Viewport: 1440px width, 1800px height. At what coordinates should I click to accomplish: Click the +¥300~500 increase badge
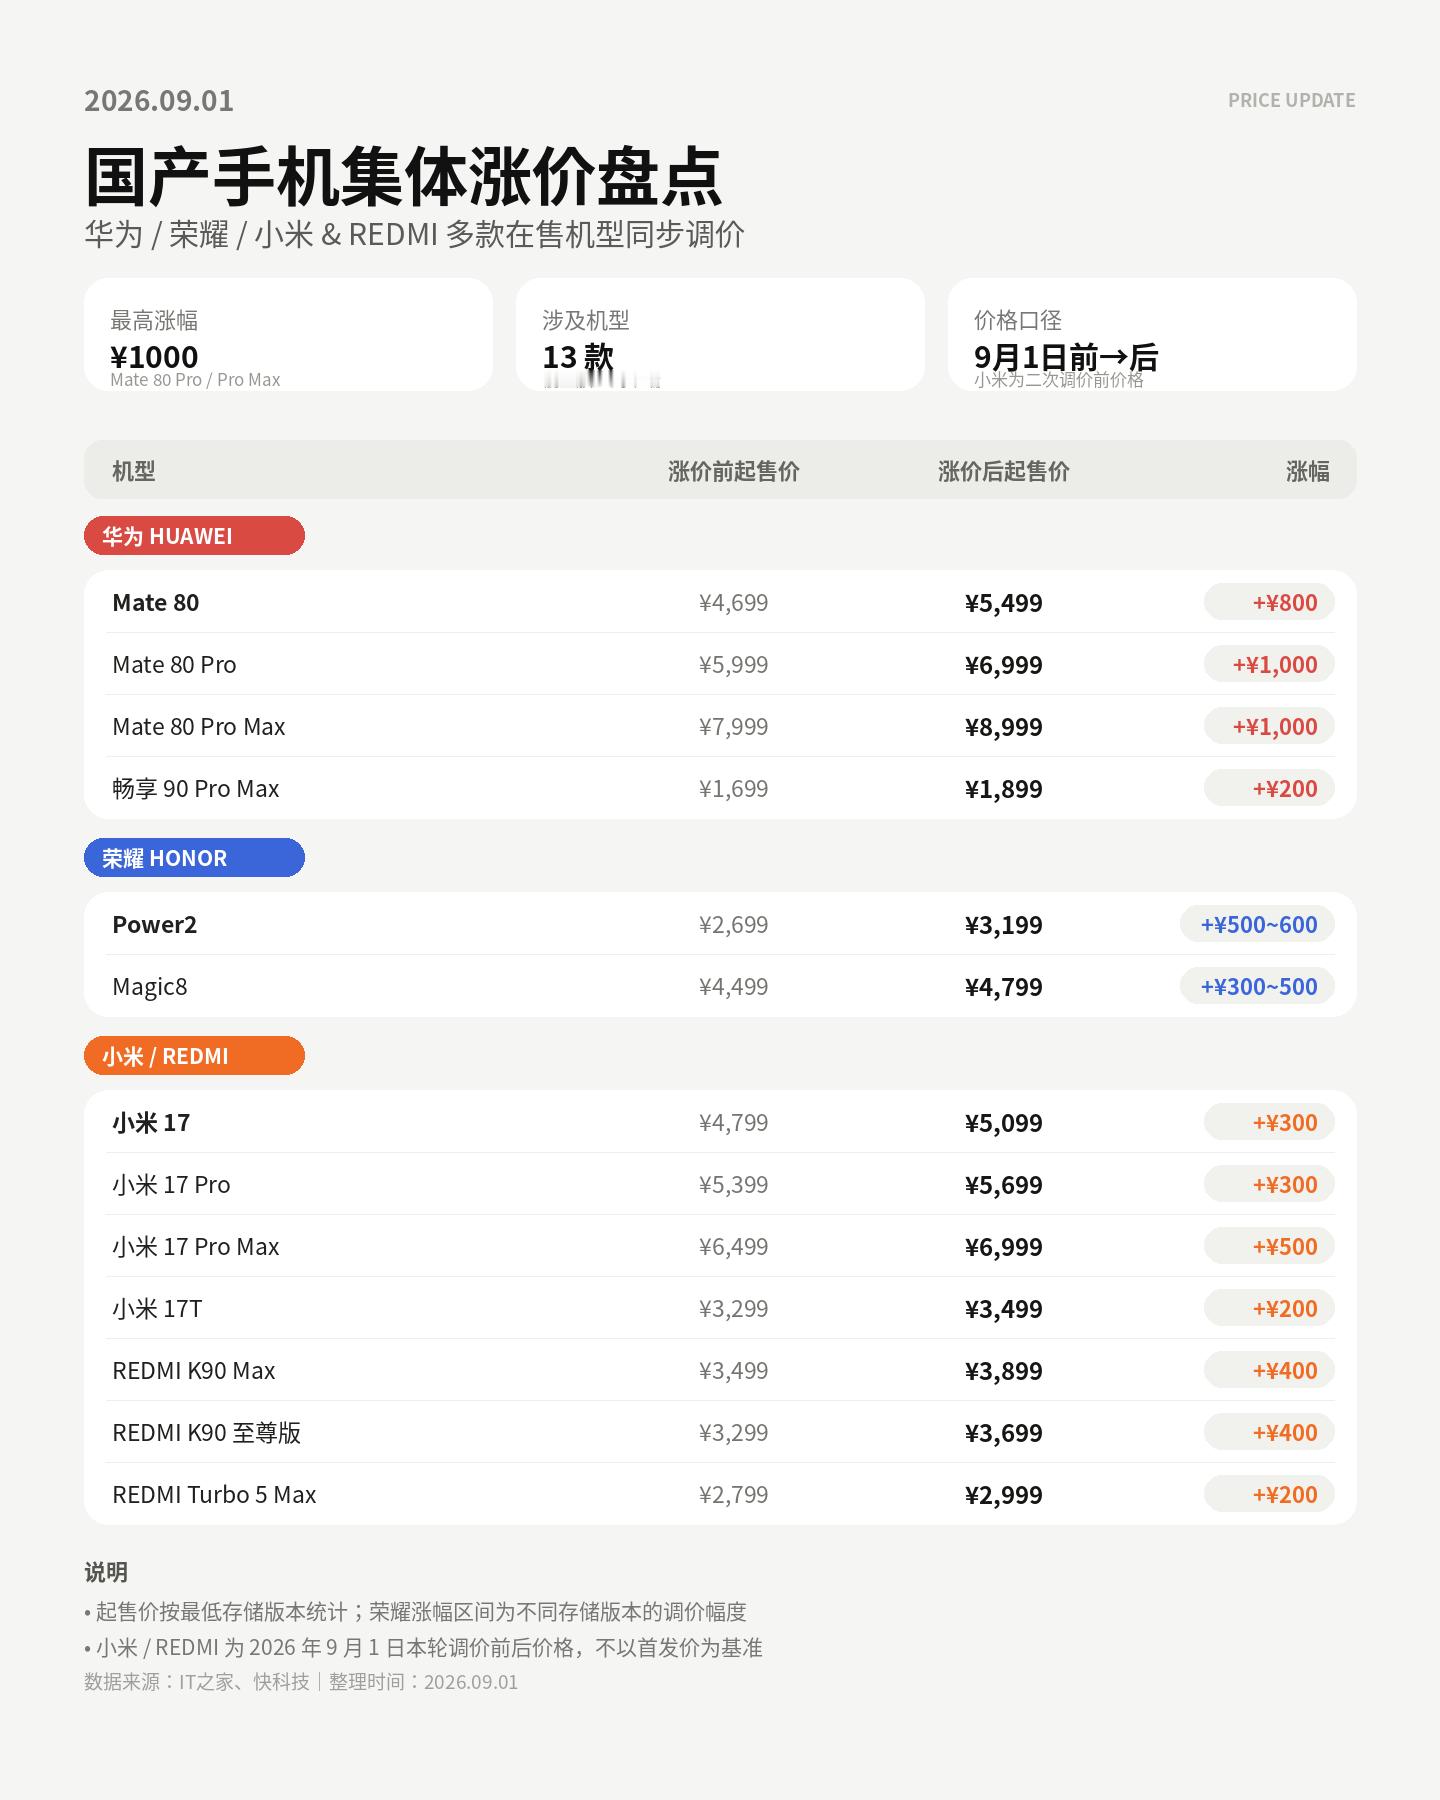(x=1258, y=987)
